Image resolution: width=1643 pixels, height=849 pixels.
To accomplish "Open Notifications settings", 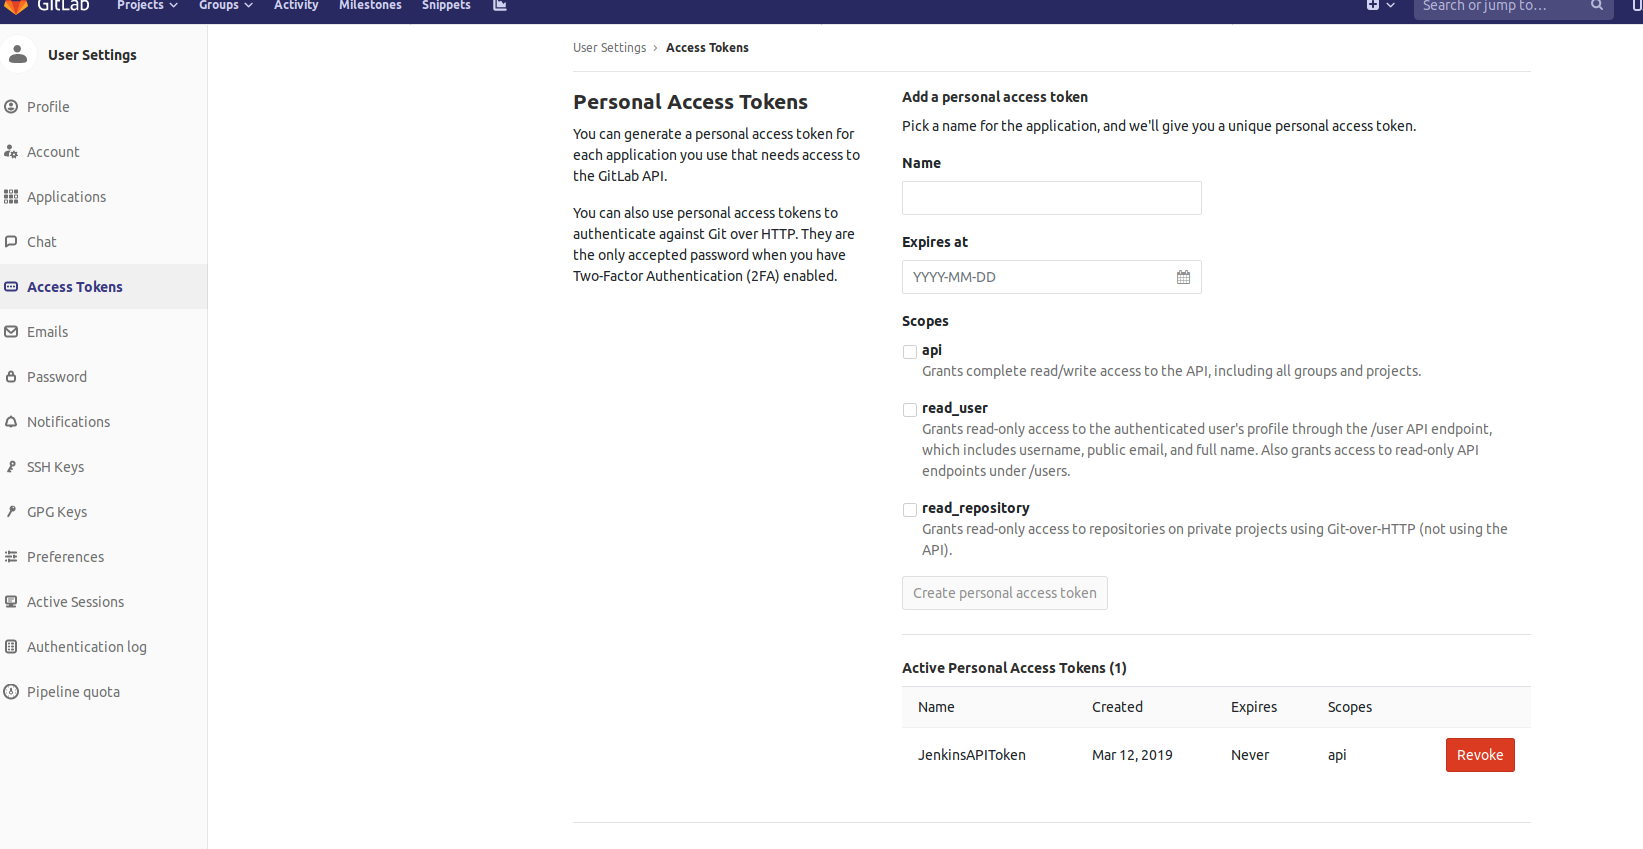I will [x=69, y=422].
